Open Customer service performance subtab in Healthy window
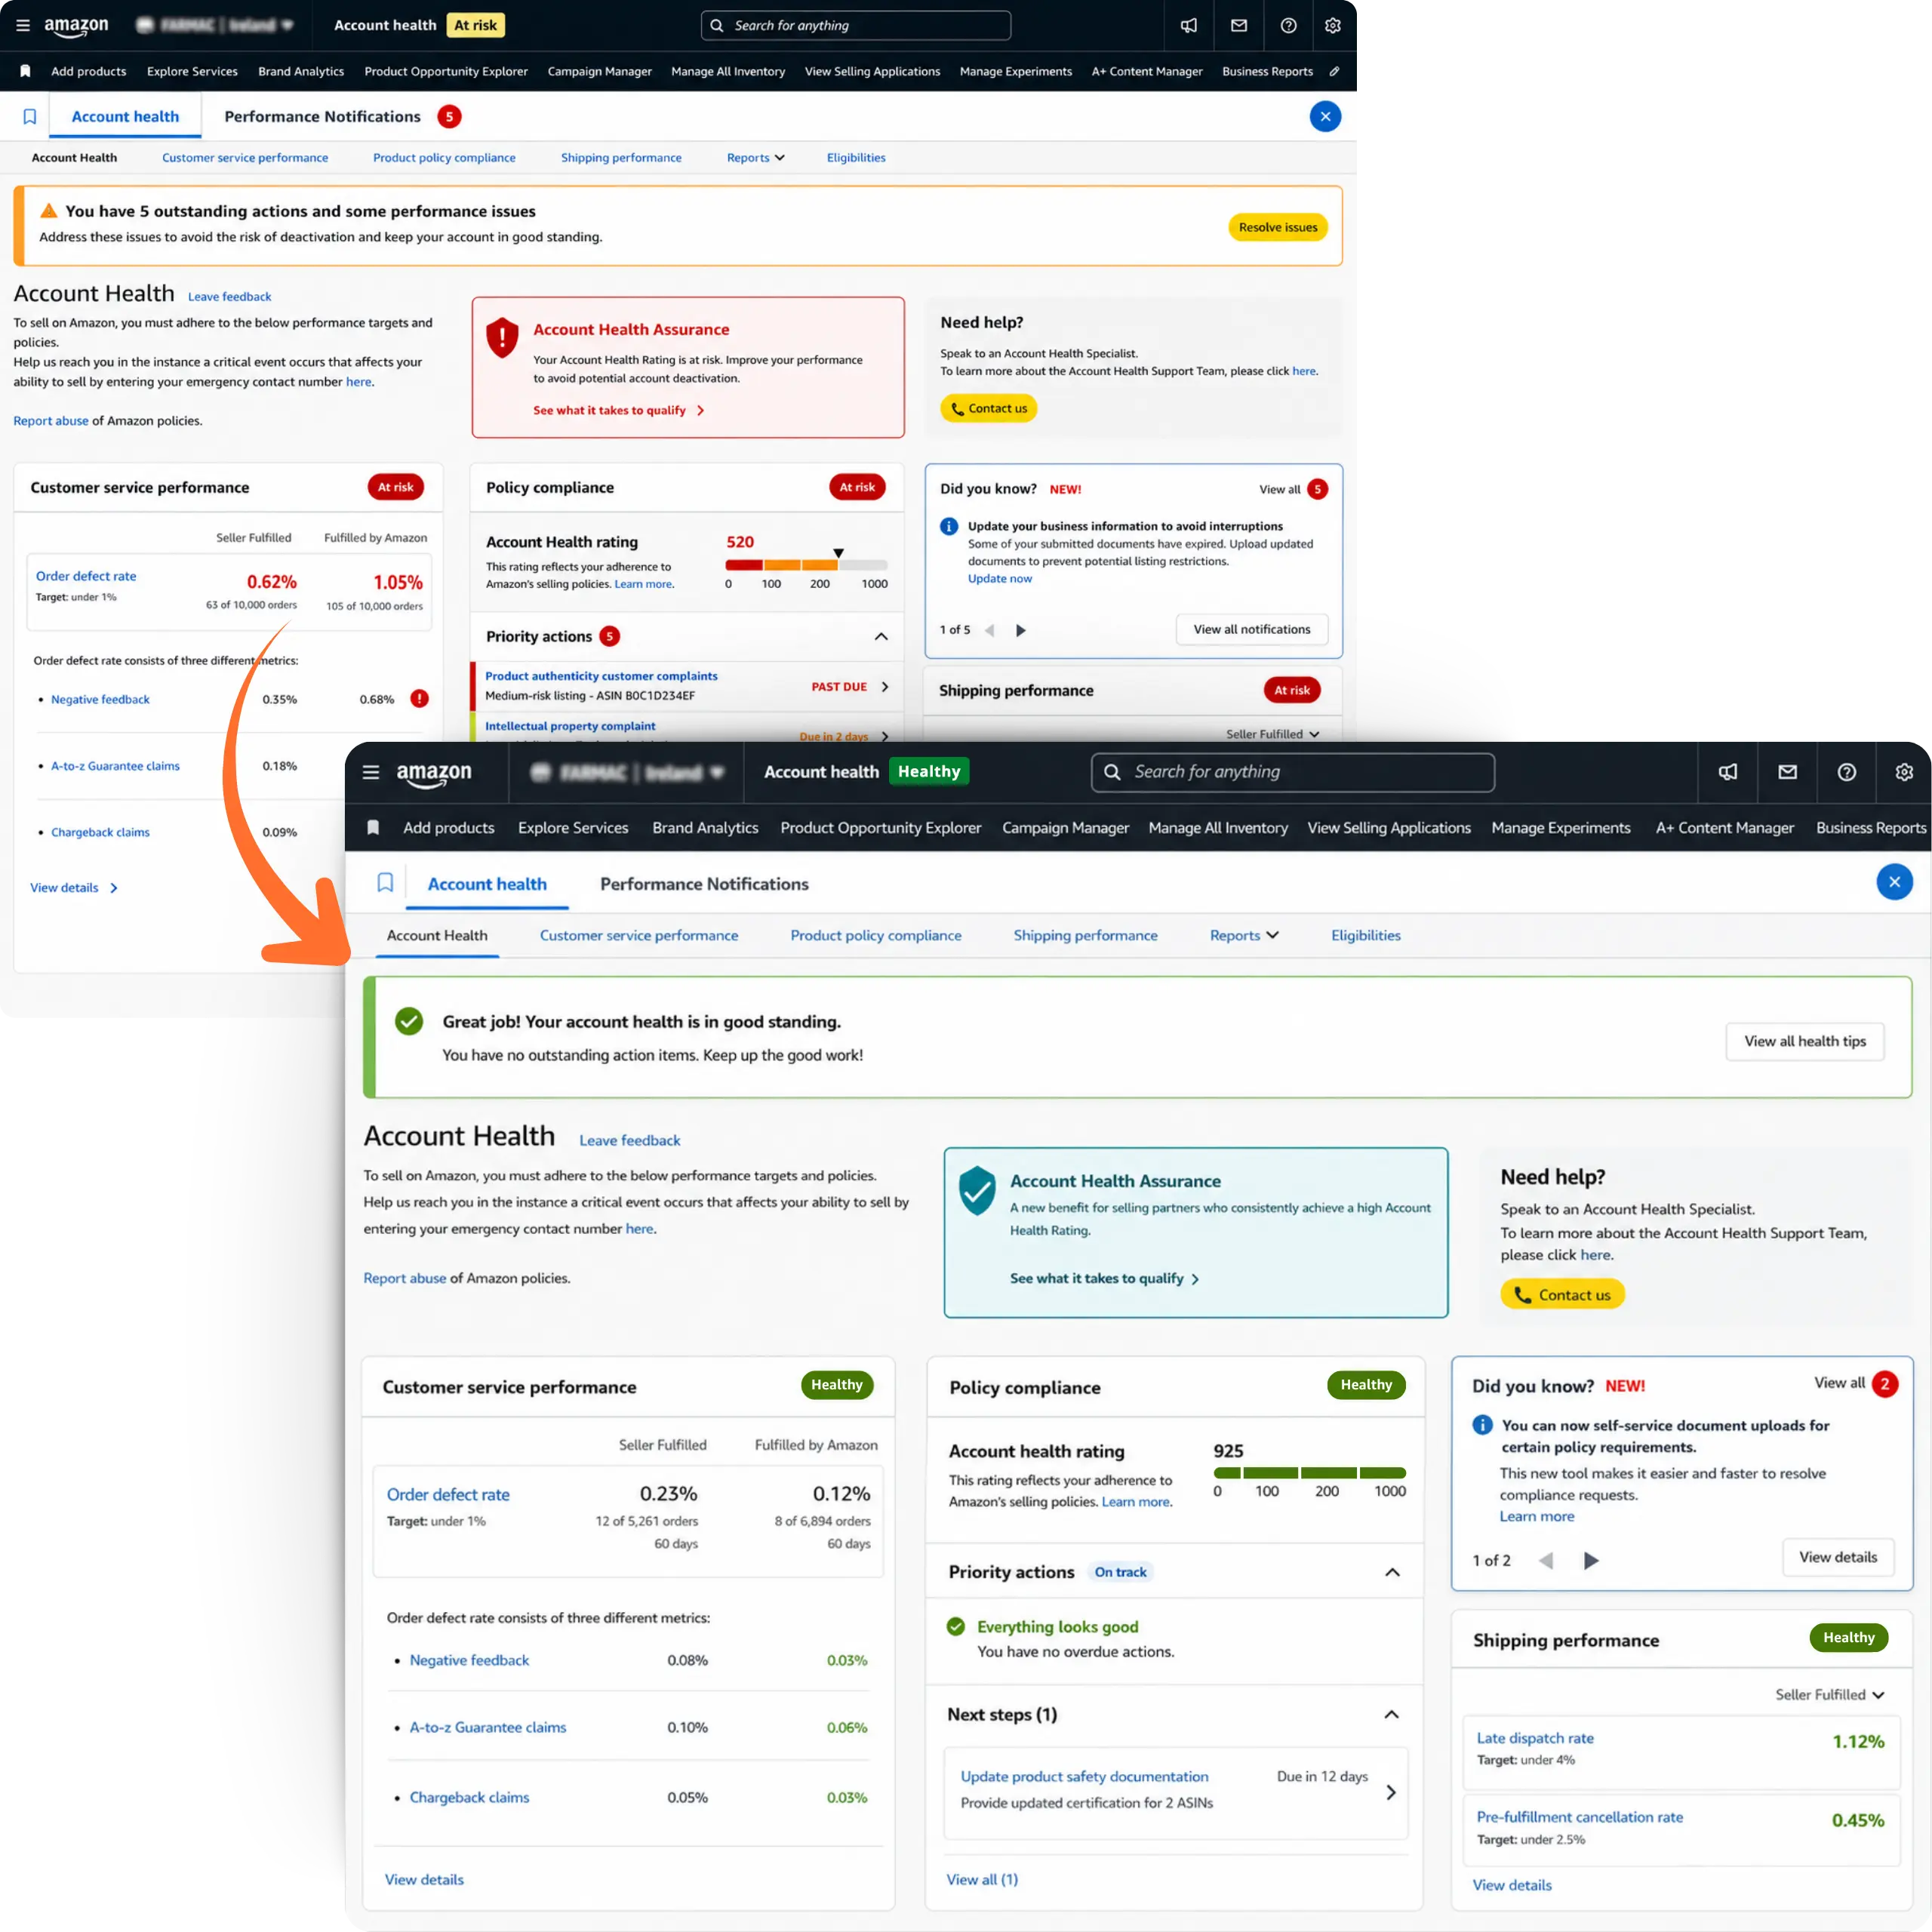 639,935
